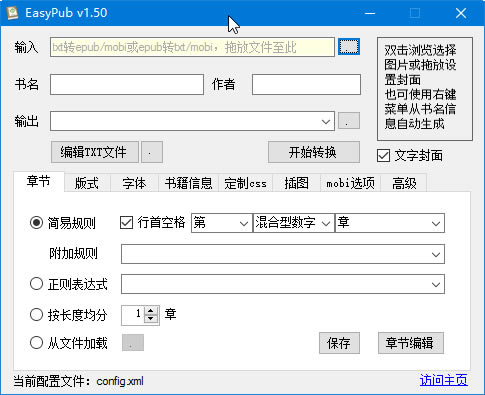The height and width of the screenshot is (395, 485).
Task: Select the 正则表达式 radio button
Action: [36, 284]
